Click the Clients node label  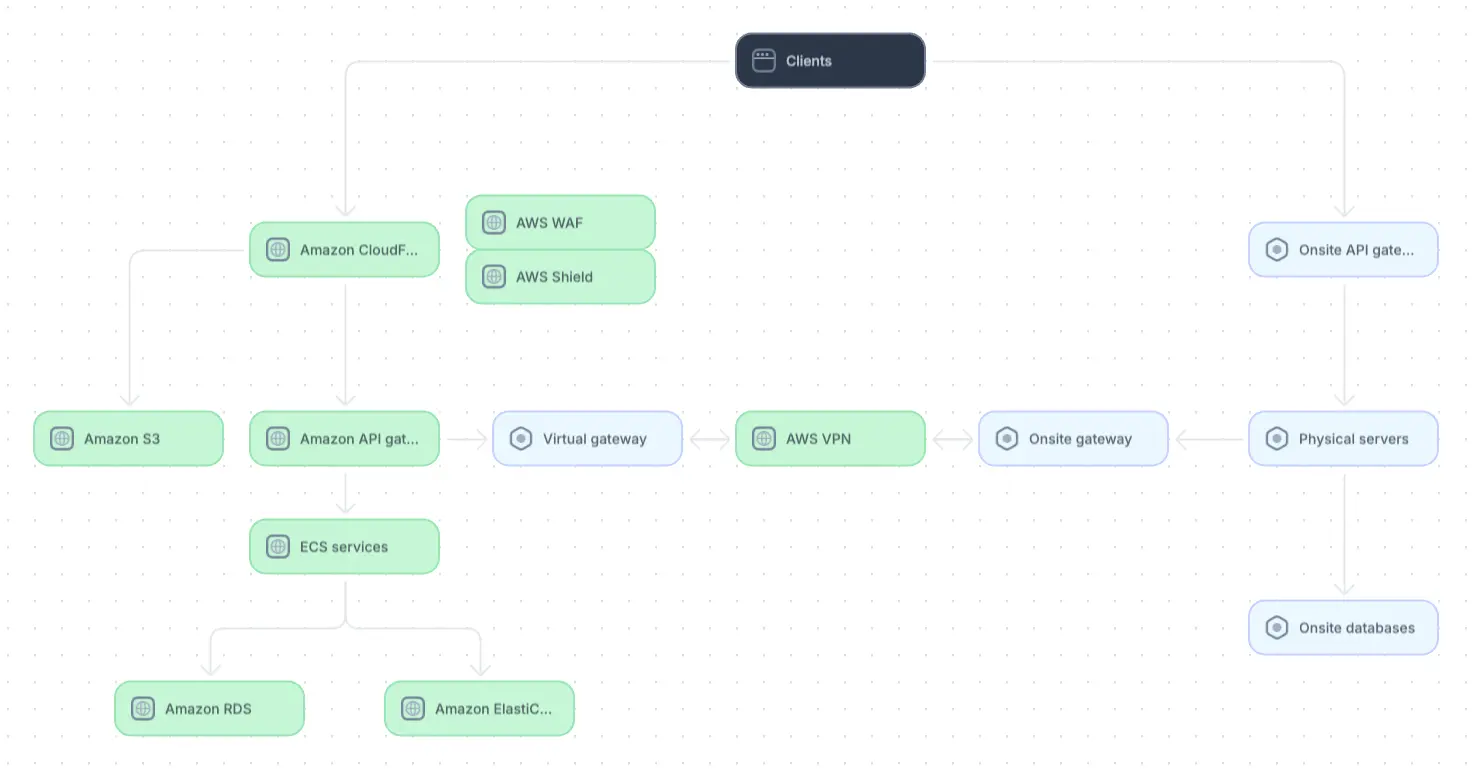tap(809, 61)
